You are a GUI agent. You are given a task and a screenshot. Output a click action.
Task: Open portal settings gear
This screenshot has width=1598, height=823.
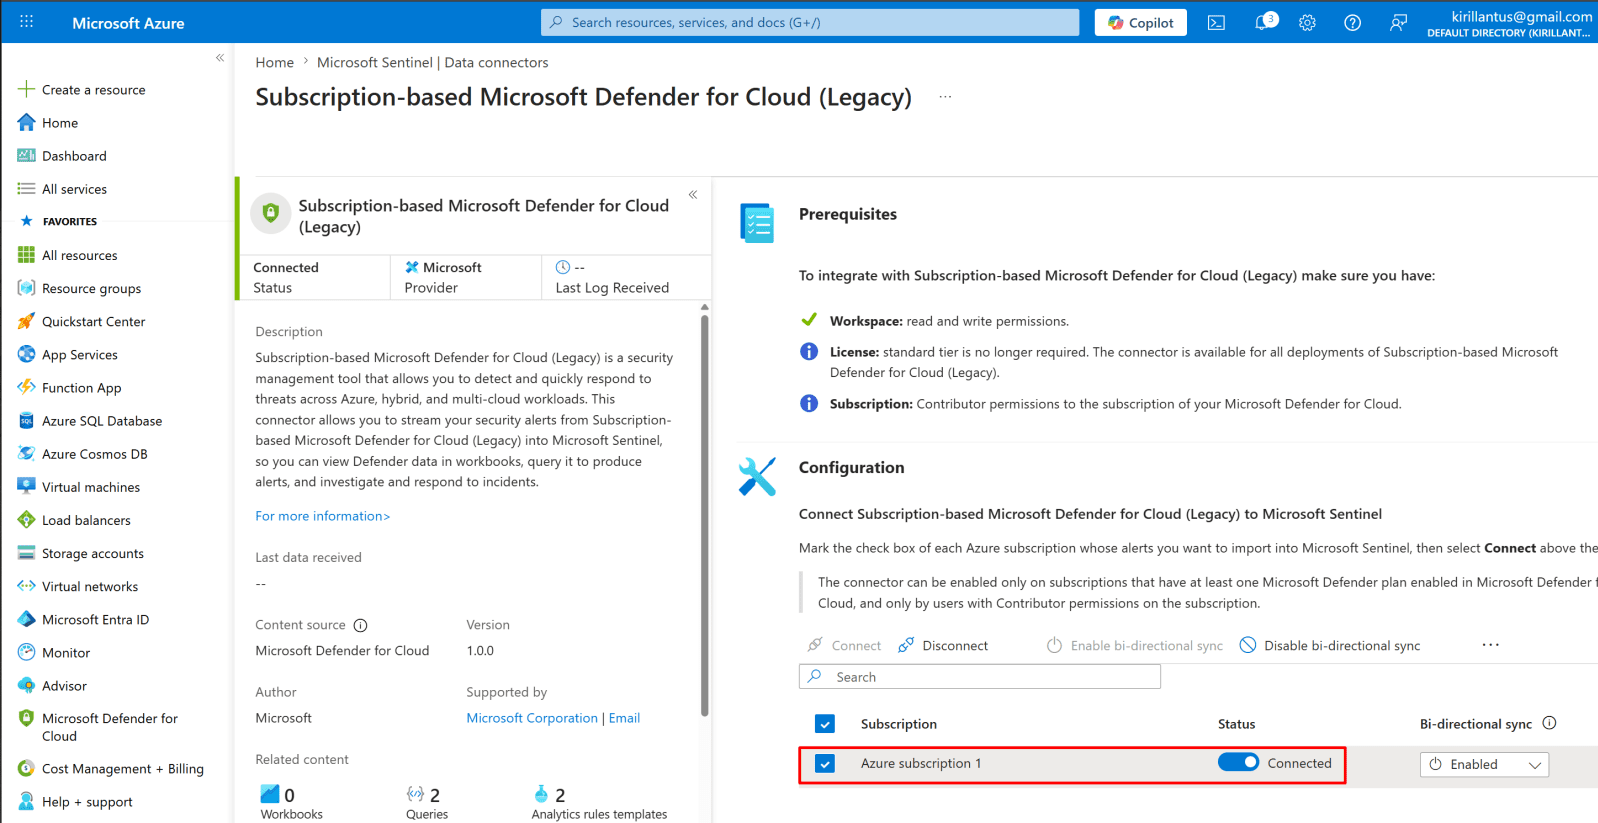click(1307, 22)
